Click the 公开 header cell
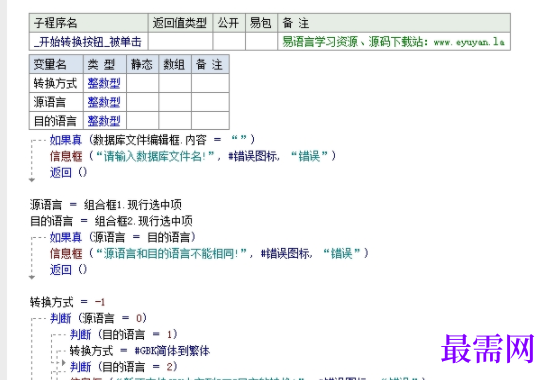Screen dimensions: 553x380 pos(229,23)
